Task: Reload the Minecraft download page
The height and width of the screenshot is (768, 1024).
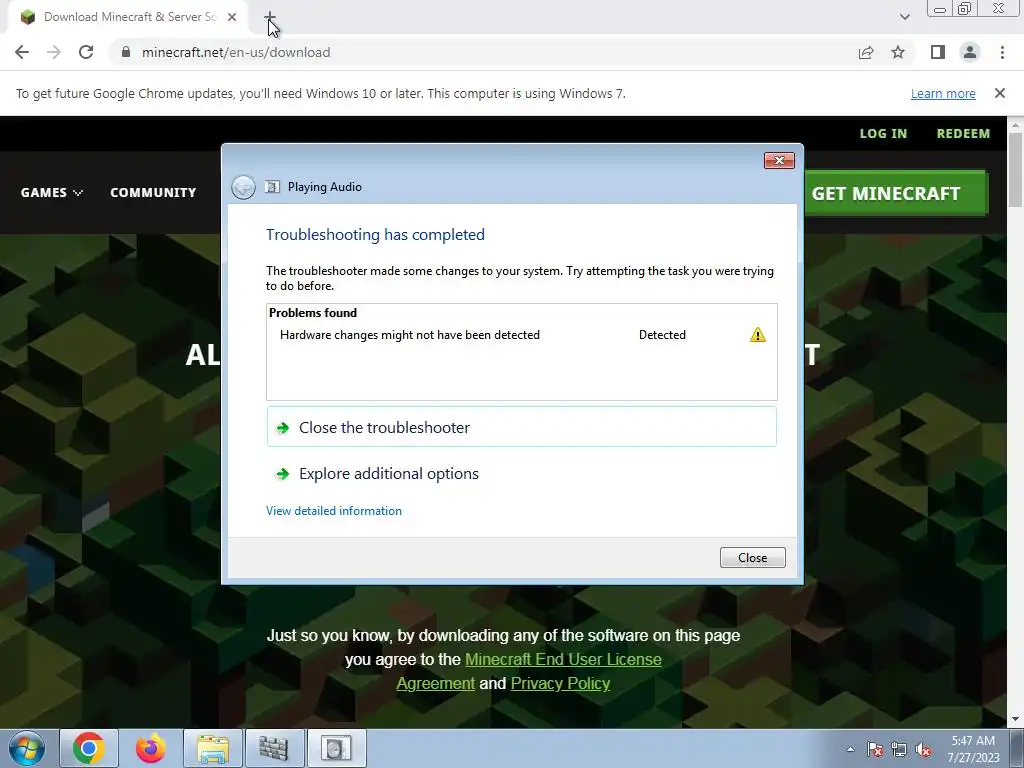Action: 86,52
